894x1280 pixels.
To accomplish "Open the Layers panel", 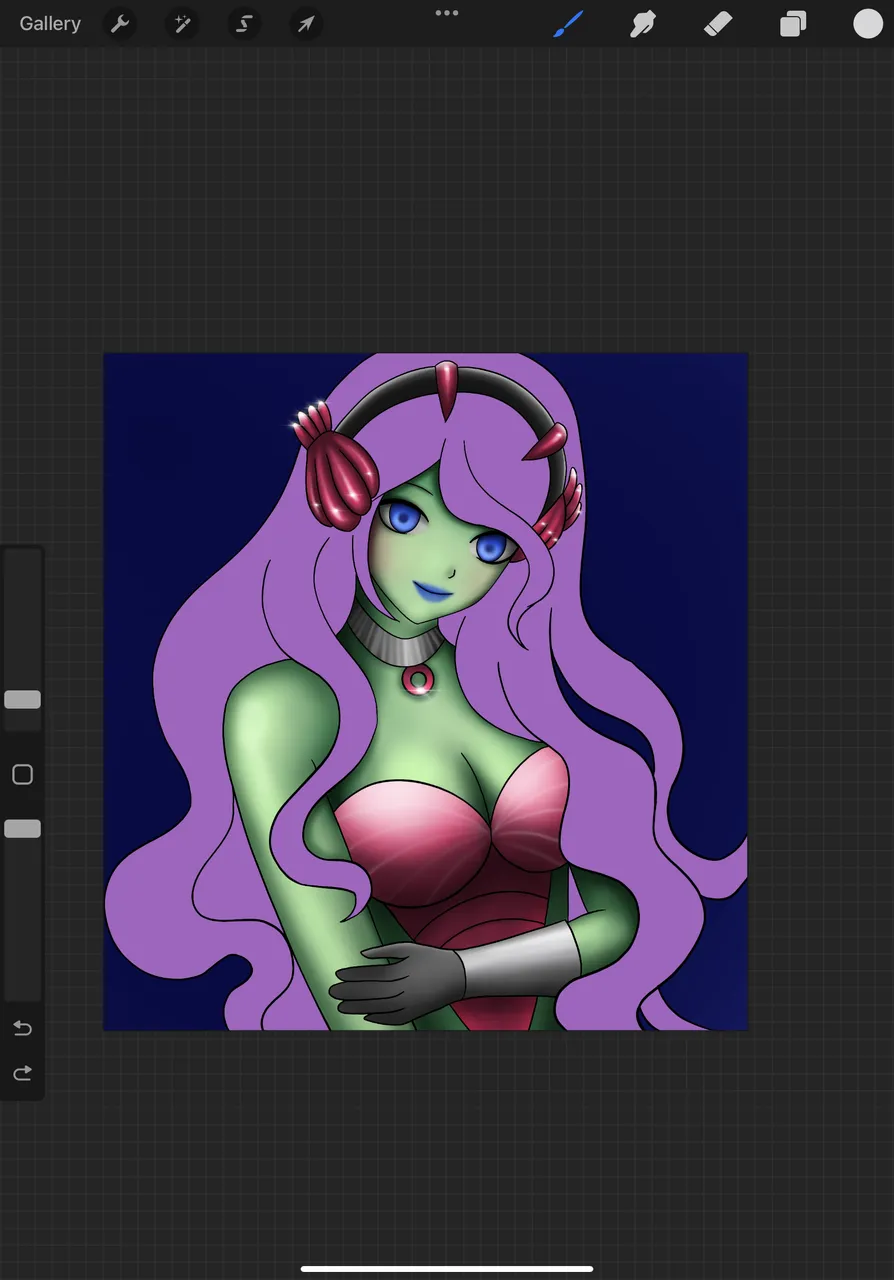I will tap(793, 24).
